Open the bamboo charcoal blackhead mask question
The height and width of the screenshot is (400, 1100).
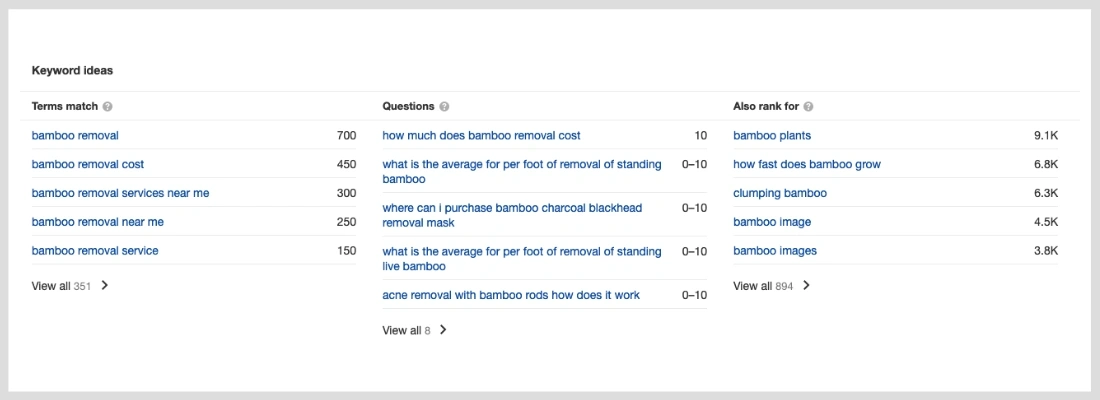click(512, 215)
